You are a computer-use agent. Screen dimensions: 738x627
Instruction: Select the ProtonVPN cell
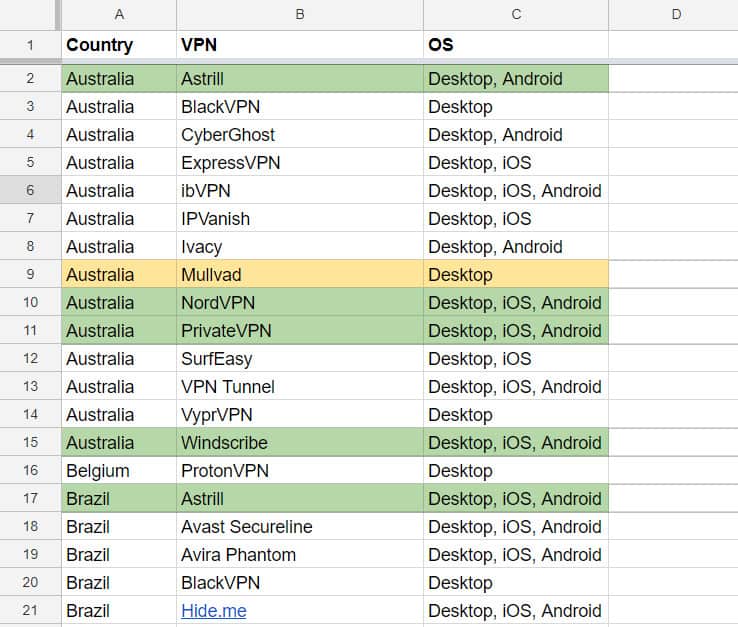click(300, 470)
